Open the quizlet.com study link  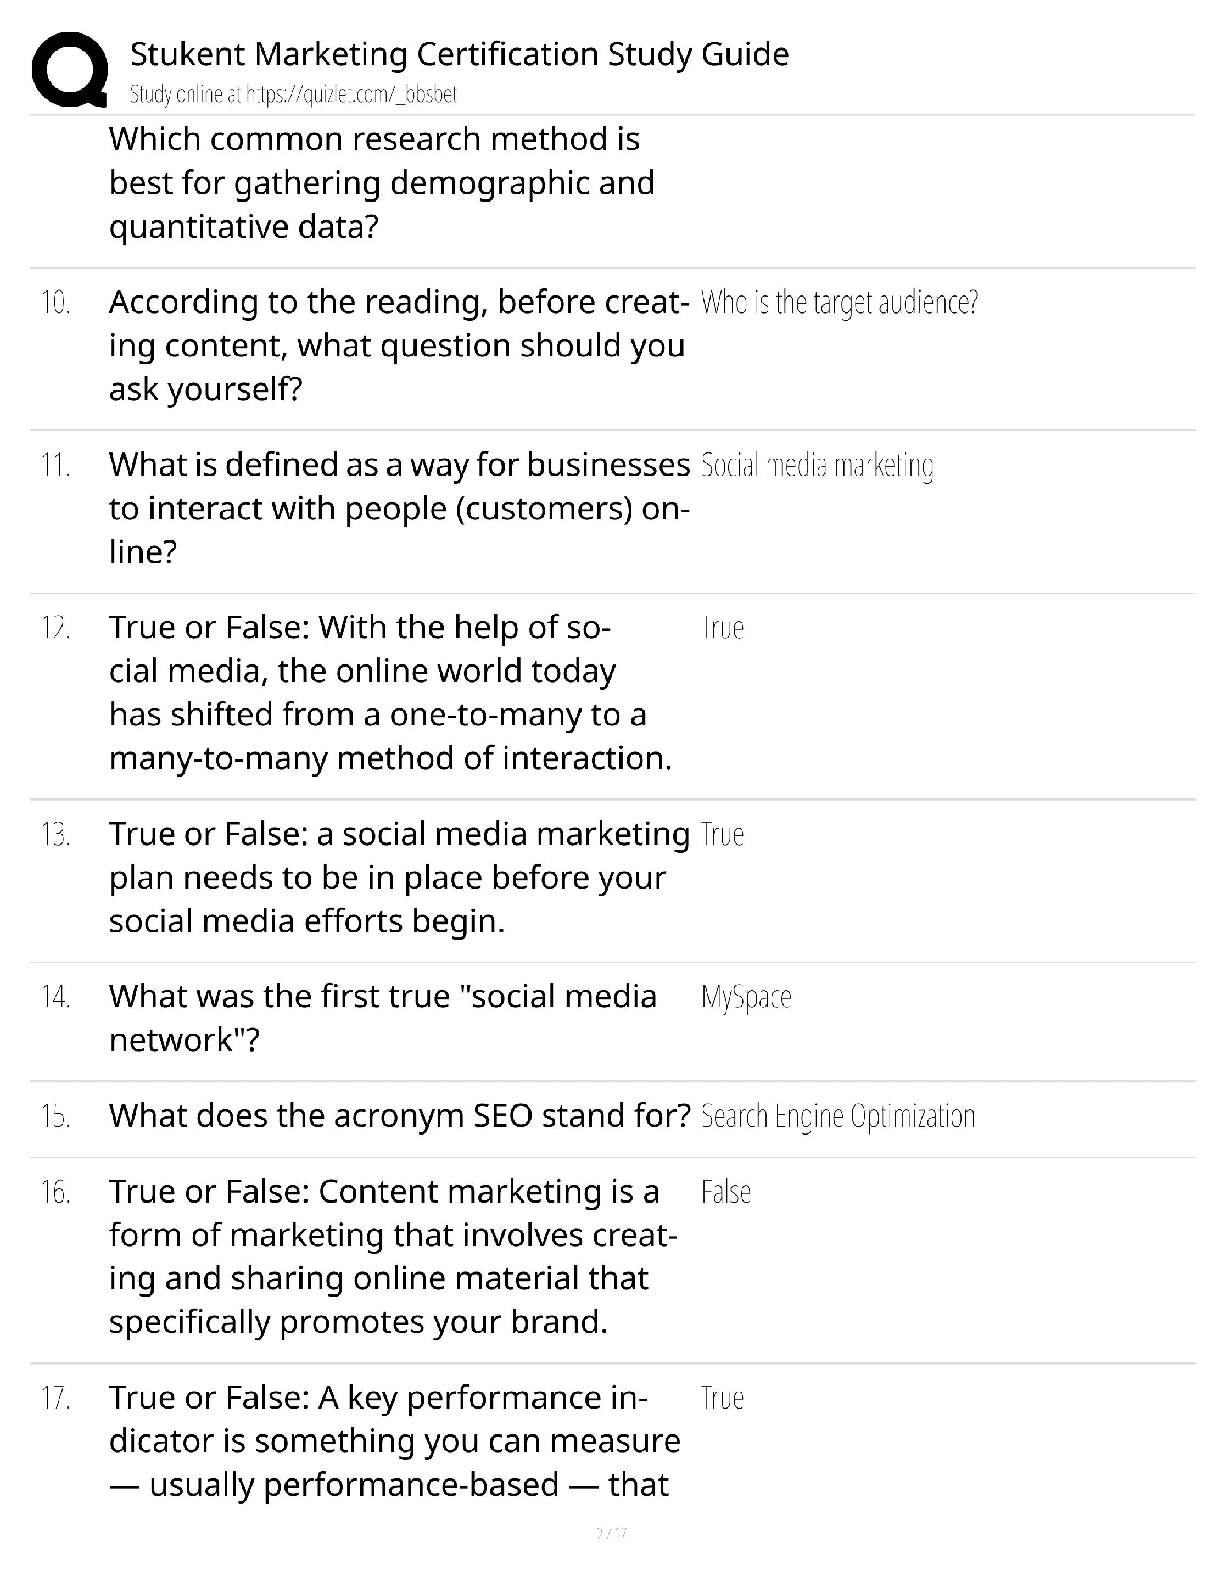[x=293, y=95]
